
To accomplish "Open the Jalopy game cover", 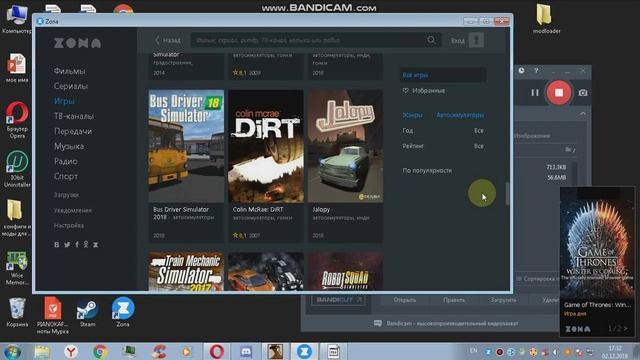I will 345,146.
